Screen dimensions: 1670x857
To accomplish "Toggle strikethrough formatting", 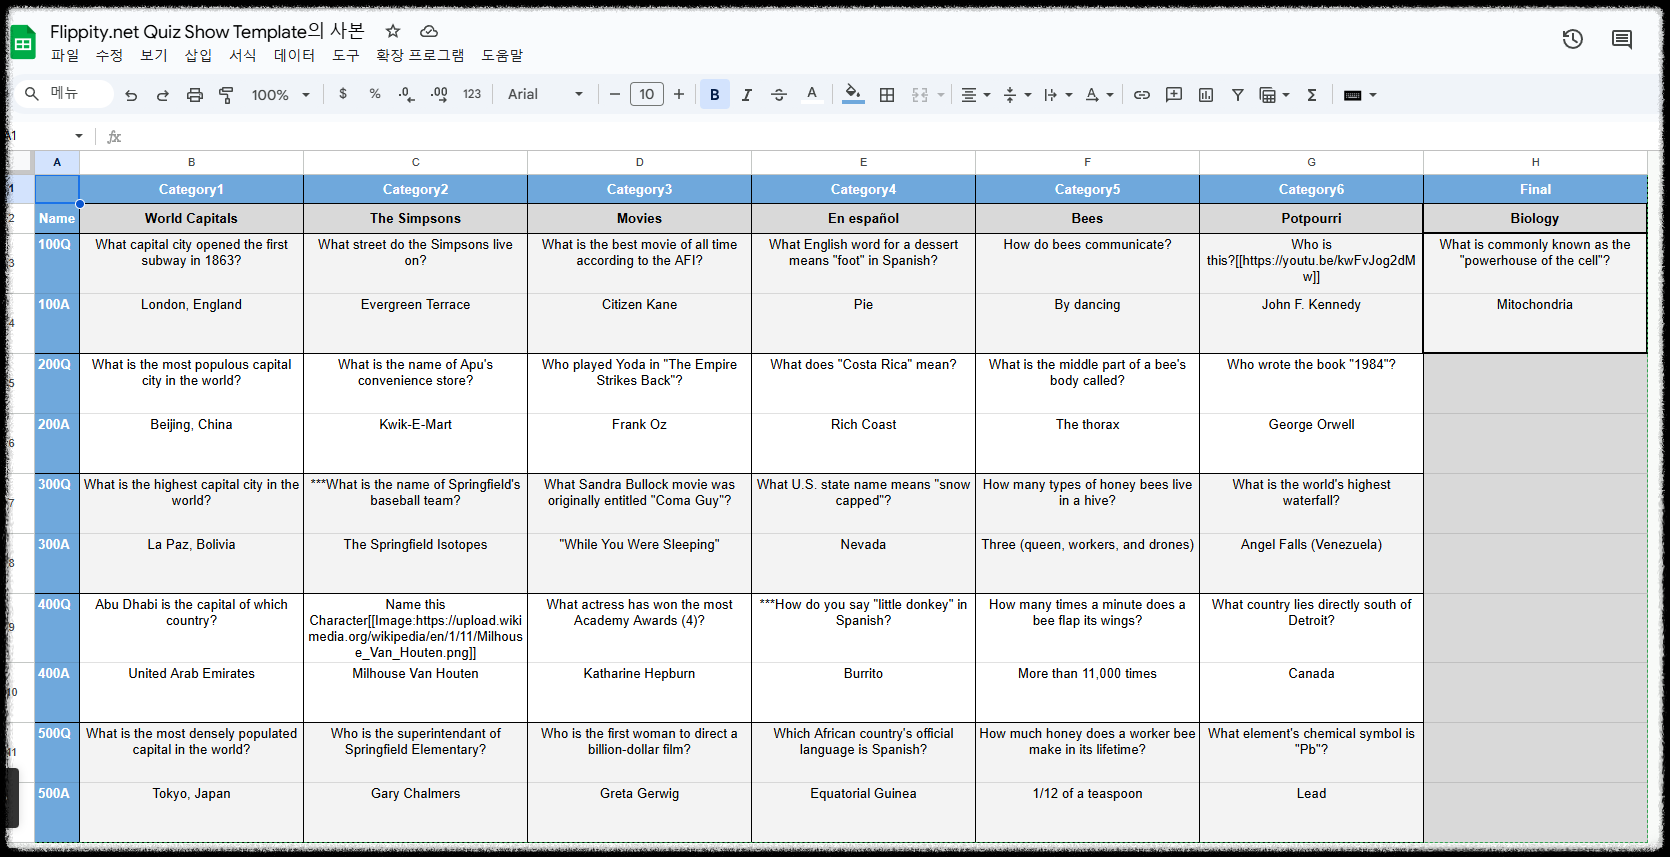I will [x=779, y=94].
